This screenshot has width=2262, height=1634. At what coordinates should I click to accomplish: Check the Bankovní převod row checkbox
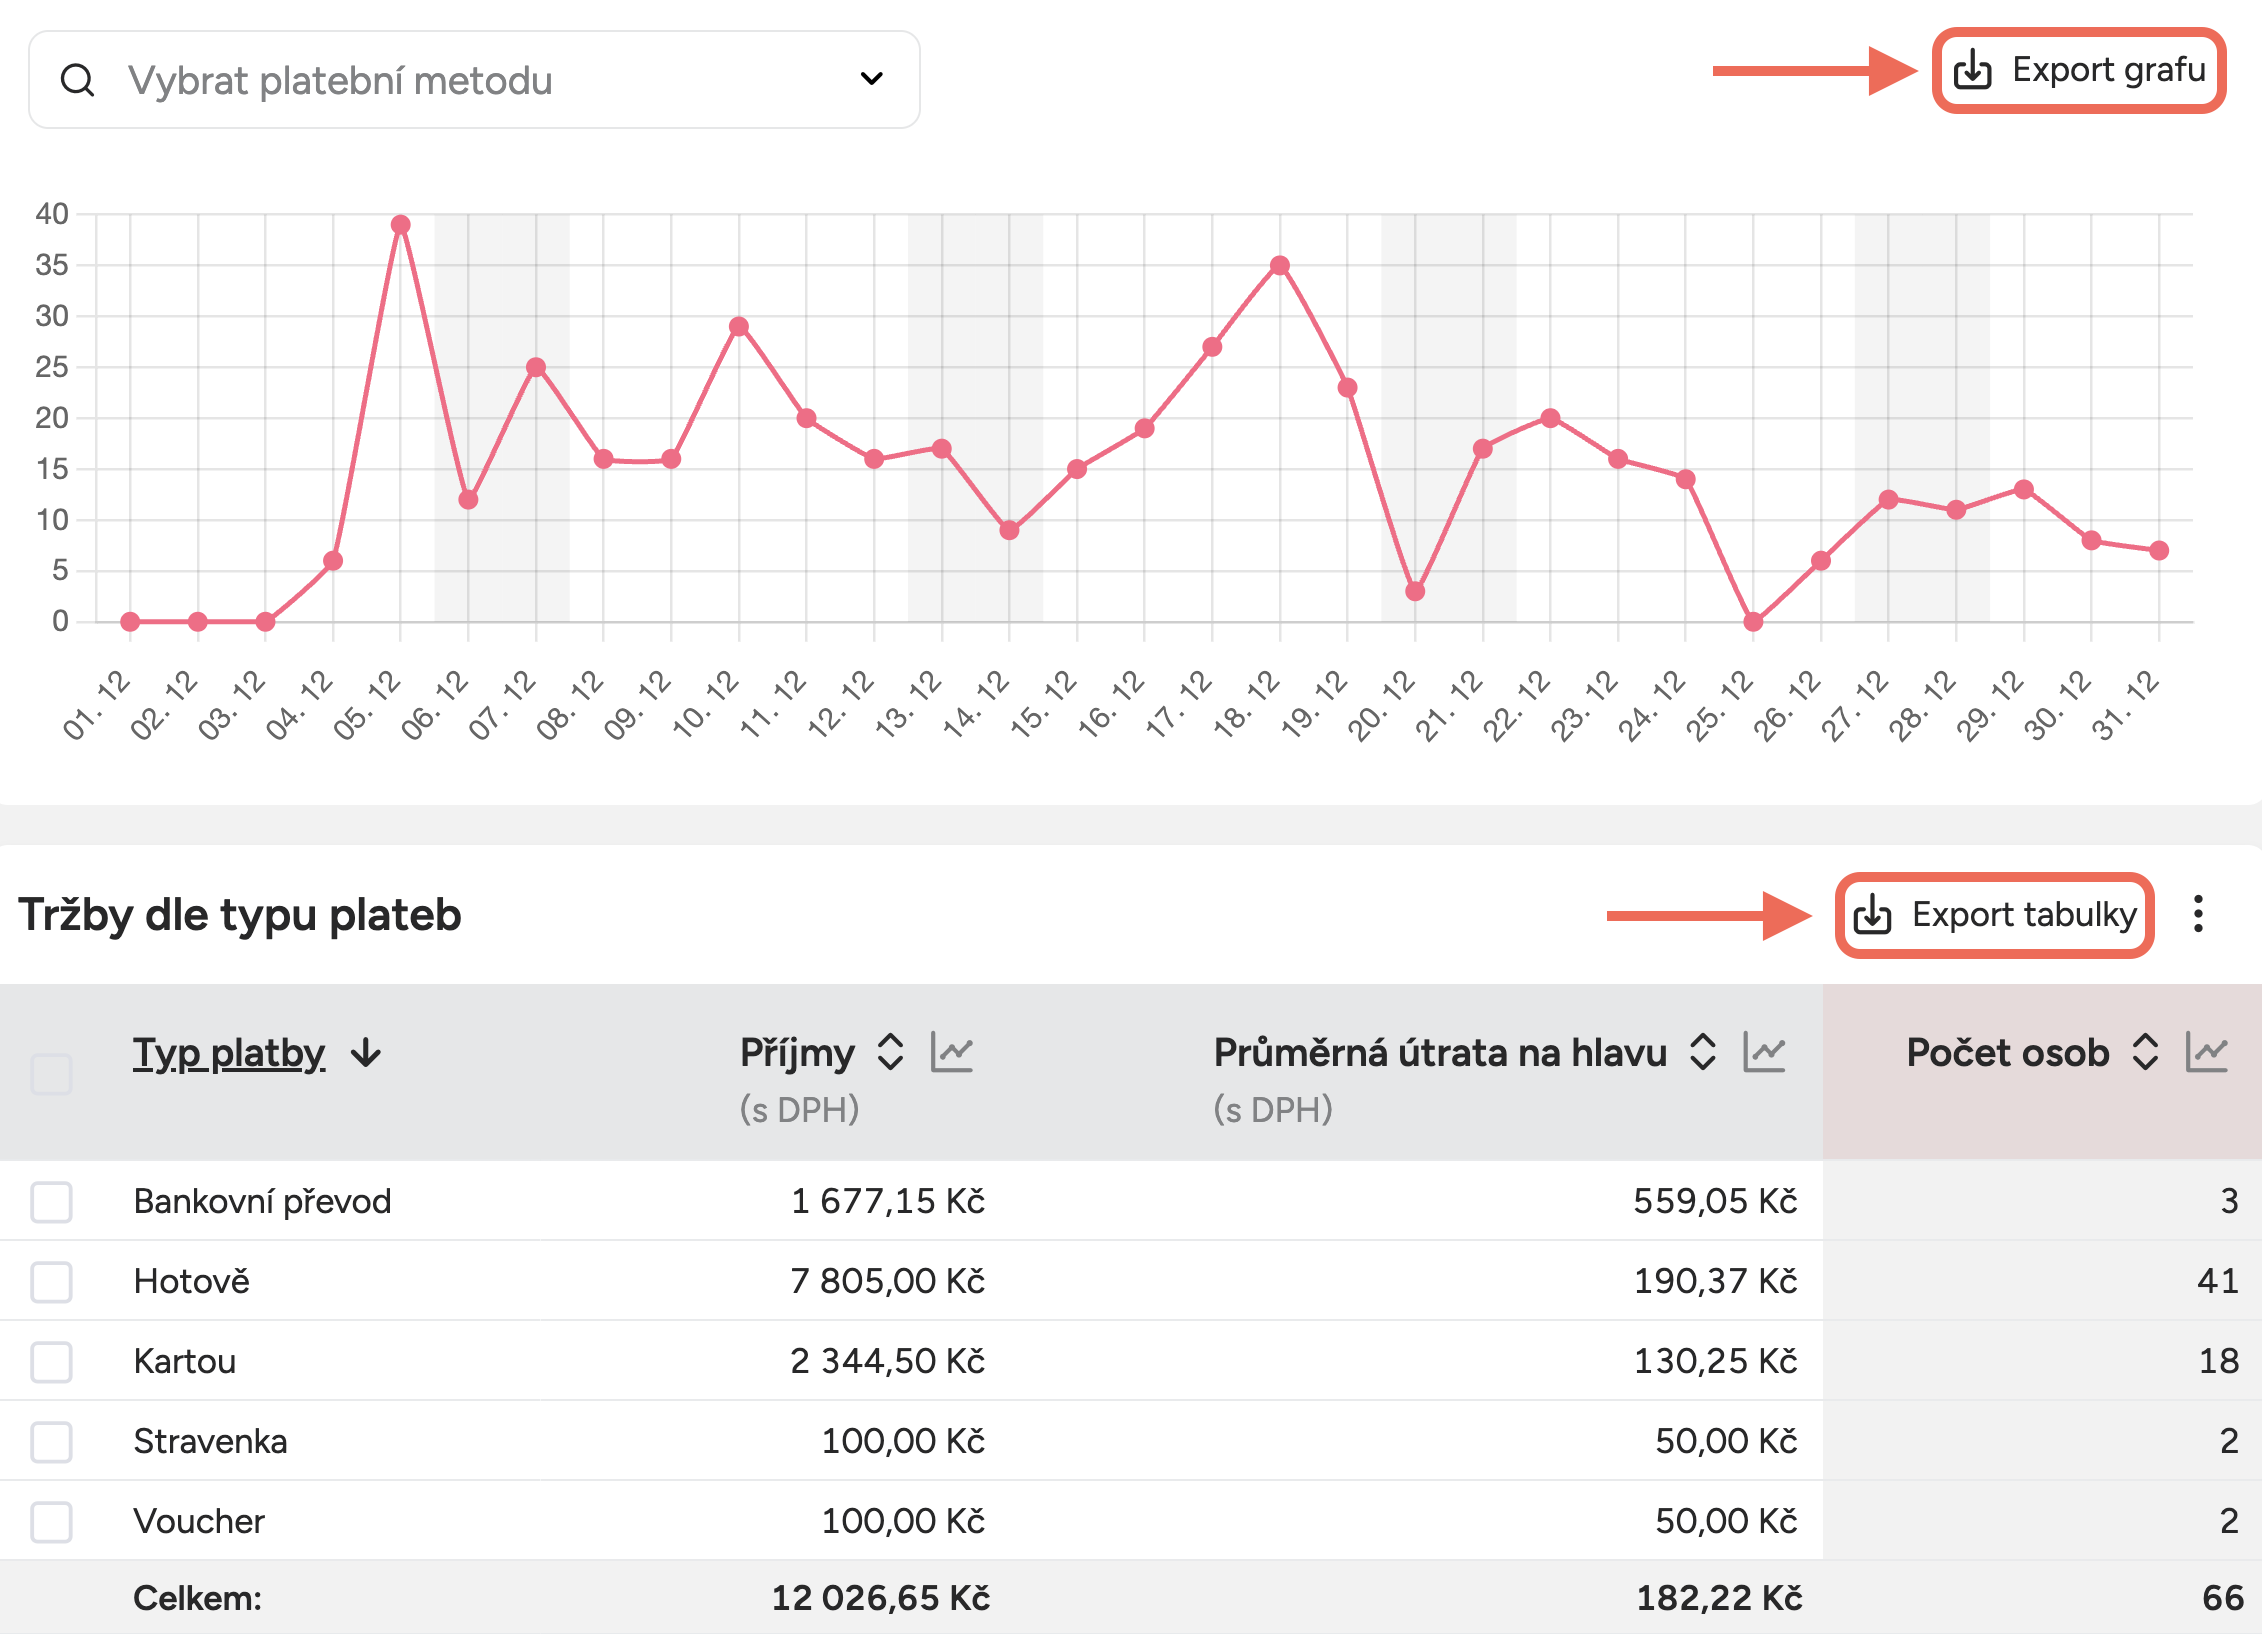click(51, 1201)
